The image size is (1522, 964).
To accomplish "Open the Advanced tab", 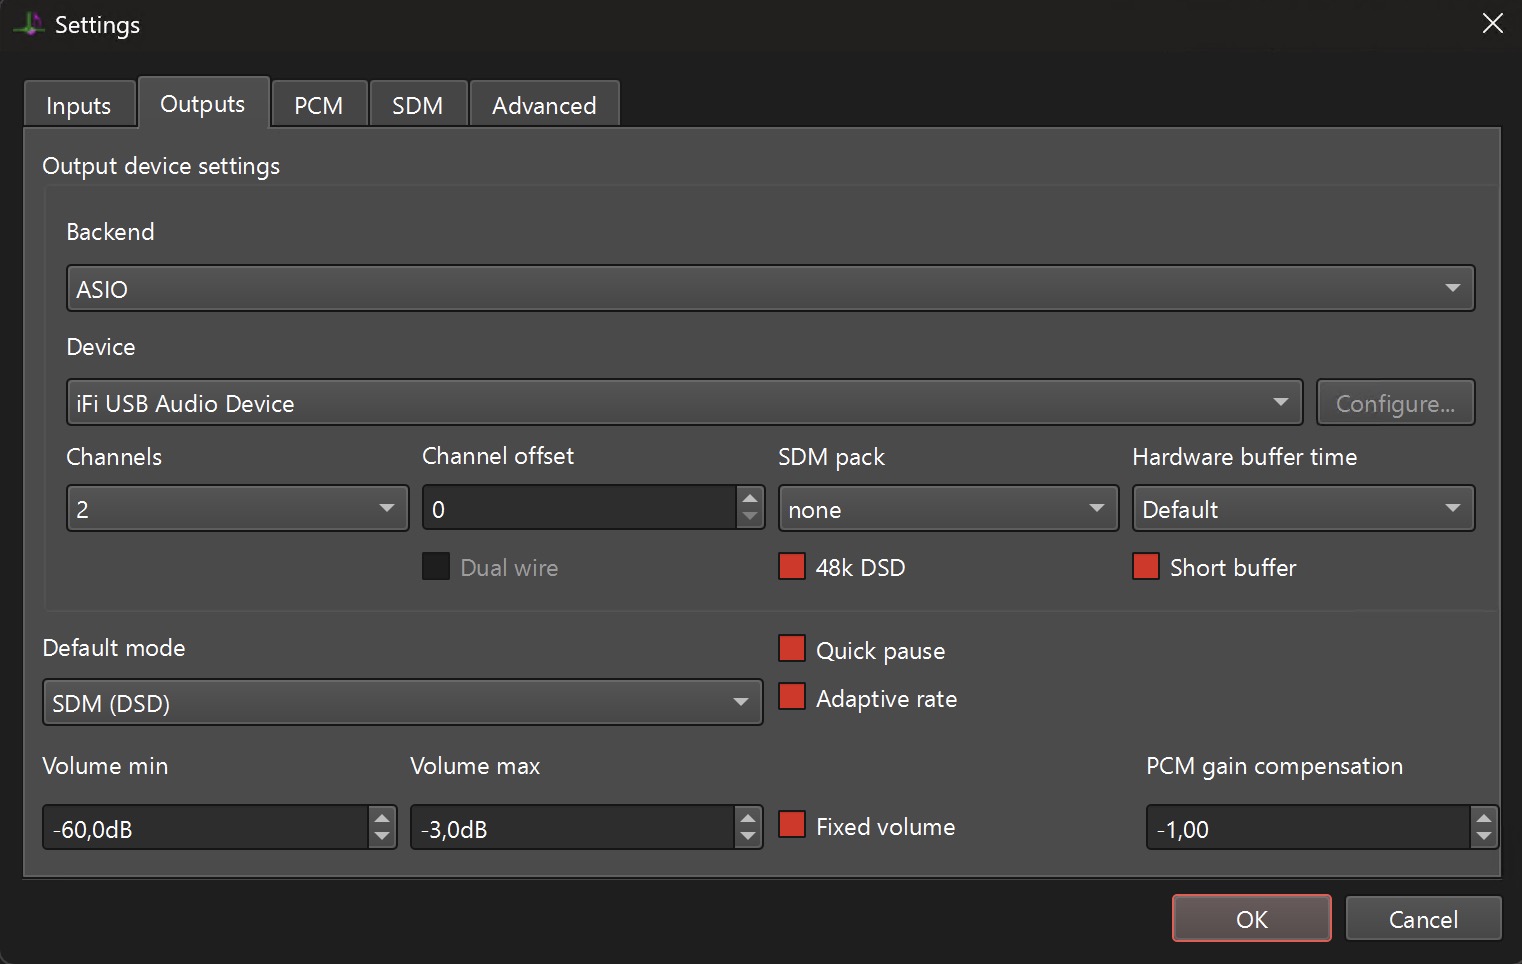I will 544,105.
